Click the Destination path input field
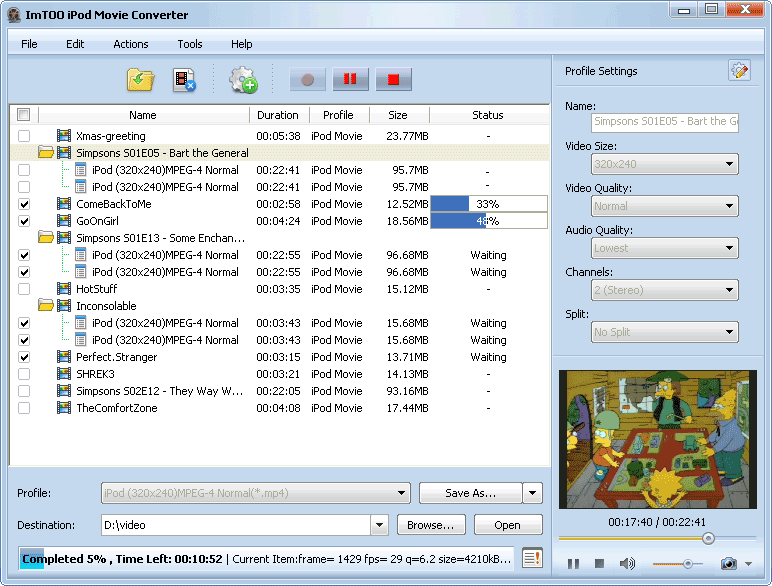Image resolution: width=772 pixels, height=586 pixels. point(236,525)
